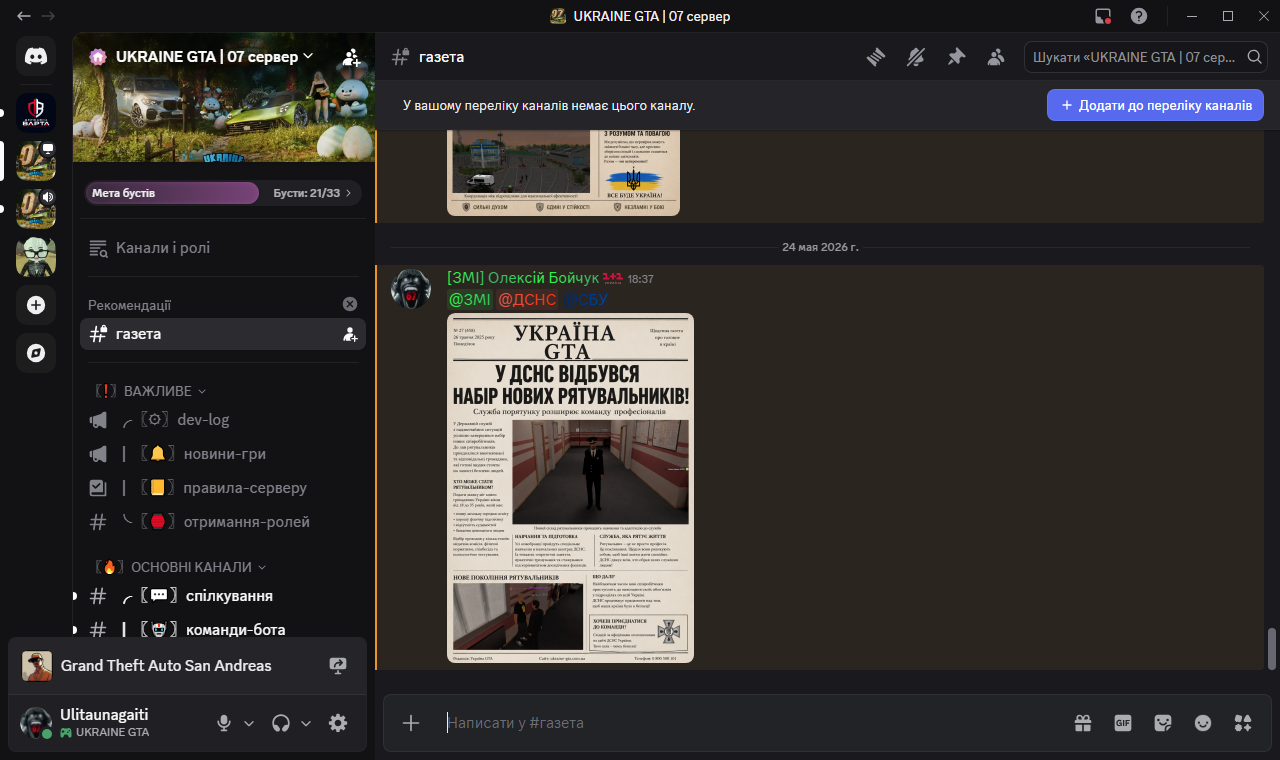
Task: Open GIF picker
Action: tap(1123, 723)
